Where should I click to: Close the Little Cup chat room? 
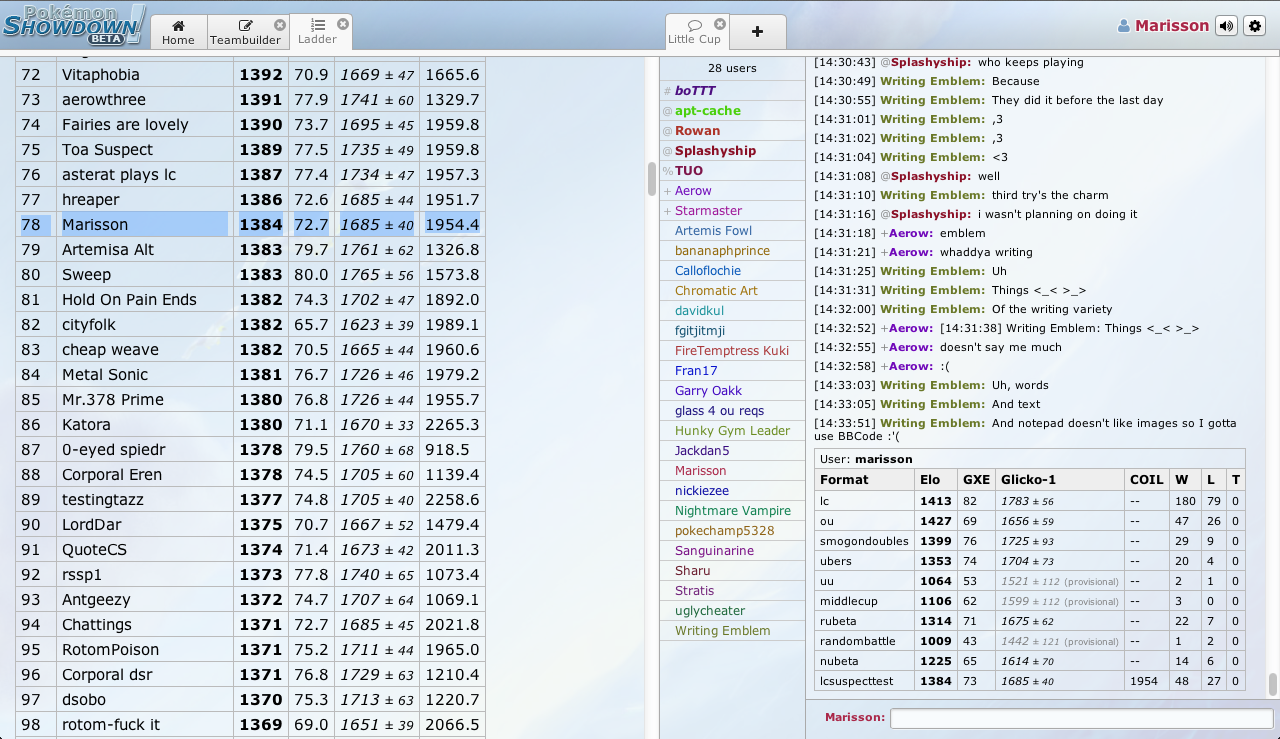click(x=720, y=24)
